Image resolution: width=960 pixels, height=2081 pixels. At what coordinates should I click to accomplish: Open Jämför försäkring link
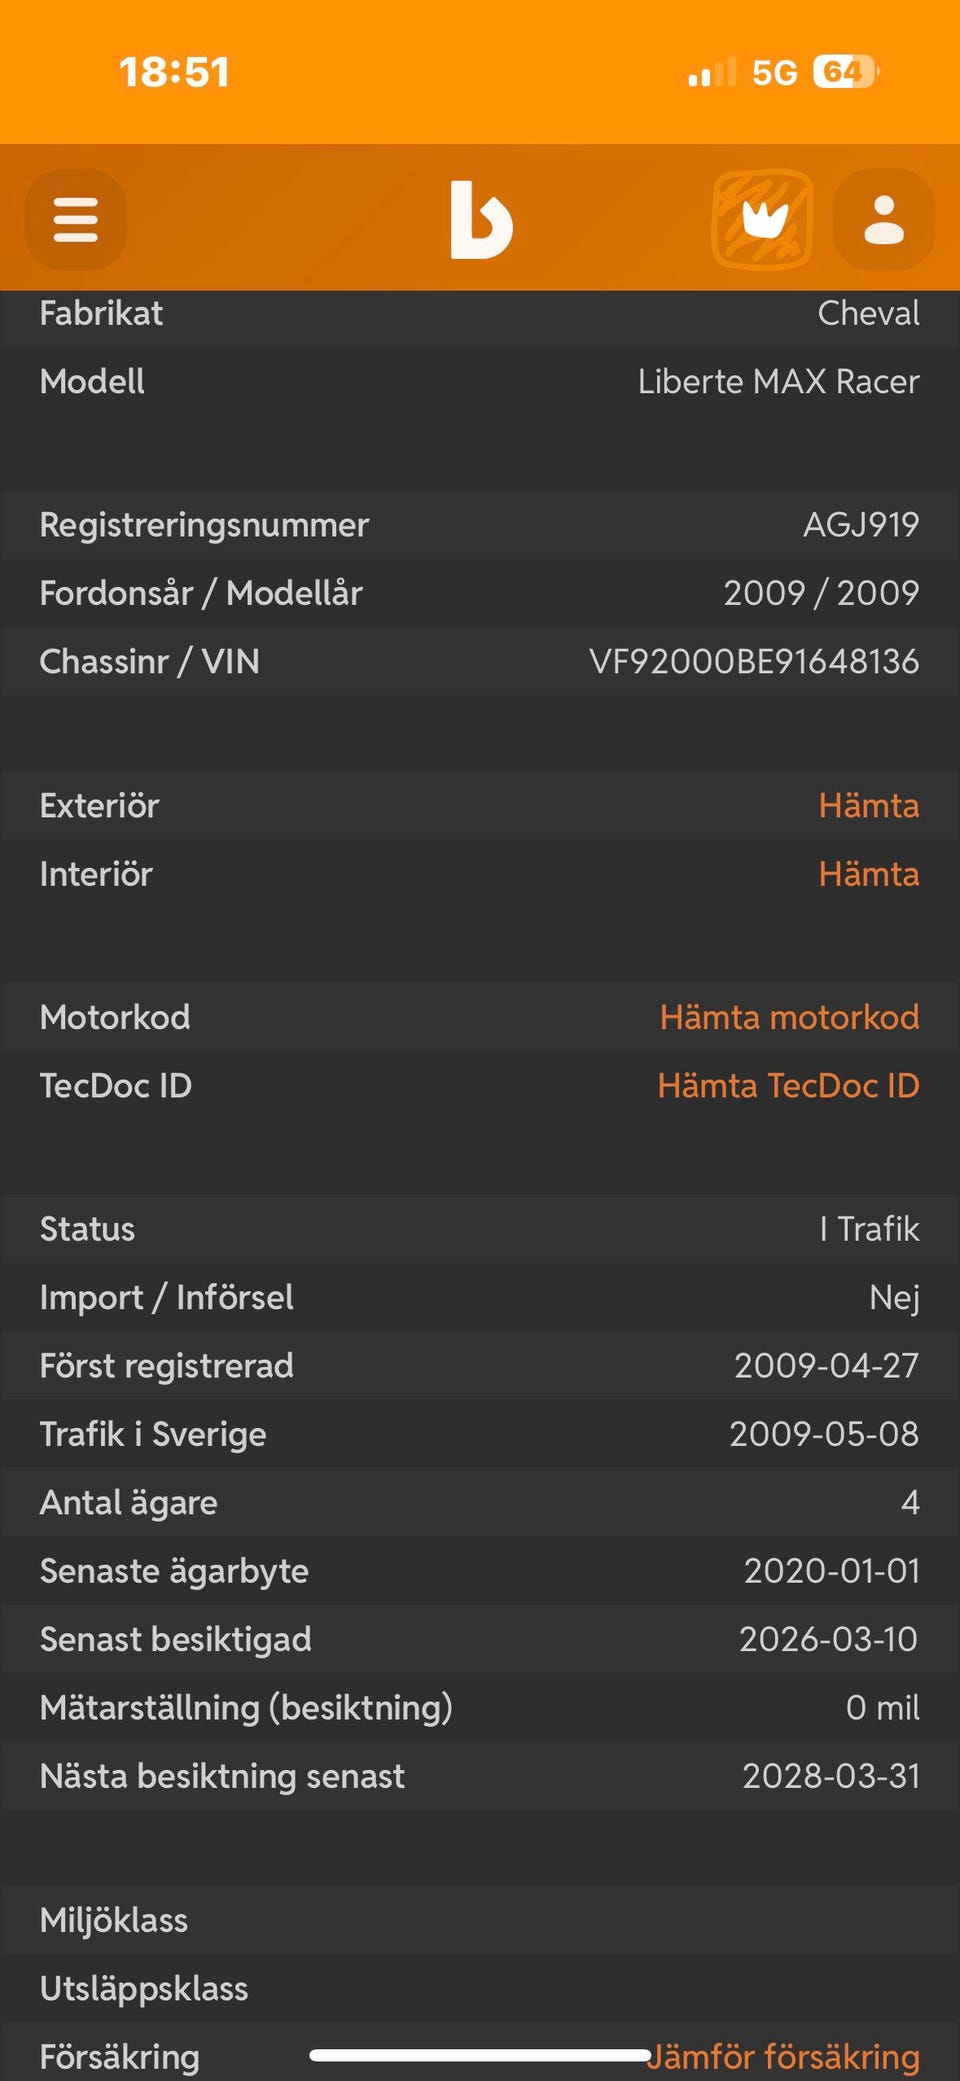pos(784,2057)
